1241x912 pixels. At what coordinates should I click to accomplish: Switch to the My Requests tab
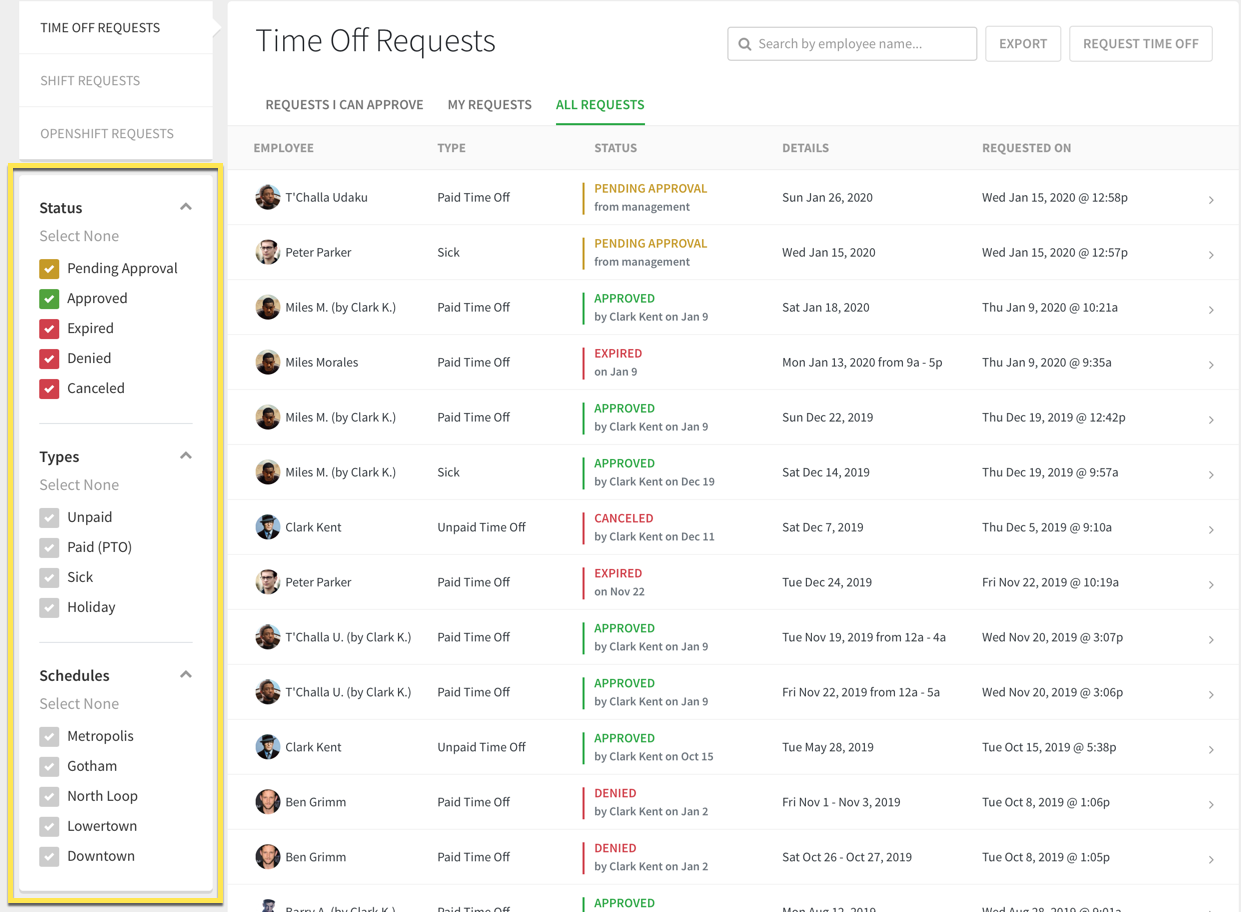pyautogui.click(x=489, y=104)
